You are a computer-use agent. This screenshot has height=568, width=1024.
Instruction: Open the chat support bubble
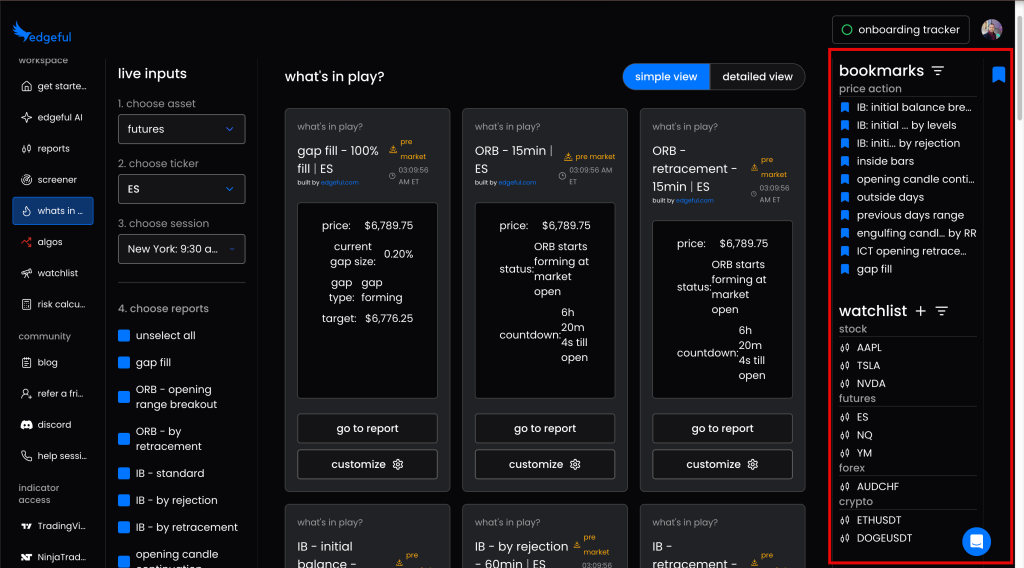pos(977,541)
